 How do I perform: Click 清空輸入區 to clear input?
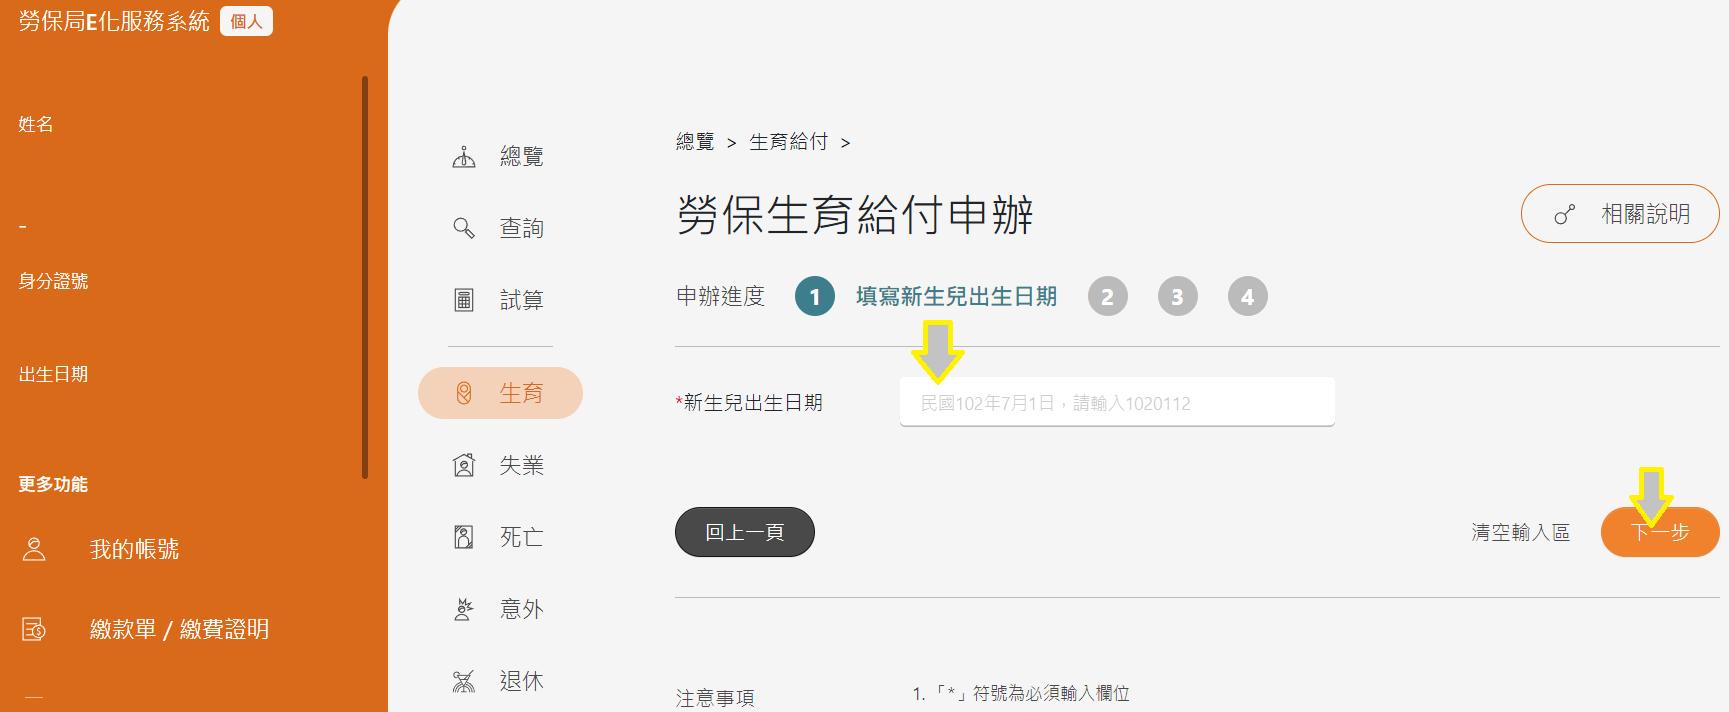(x=1520, y=533)
